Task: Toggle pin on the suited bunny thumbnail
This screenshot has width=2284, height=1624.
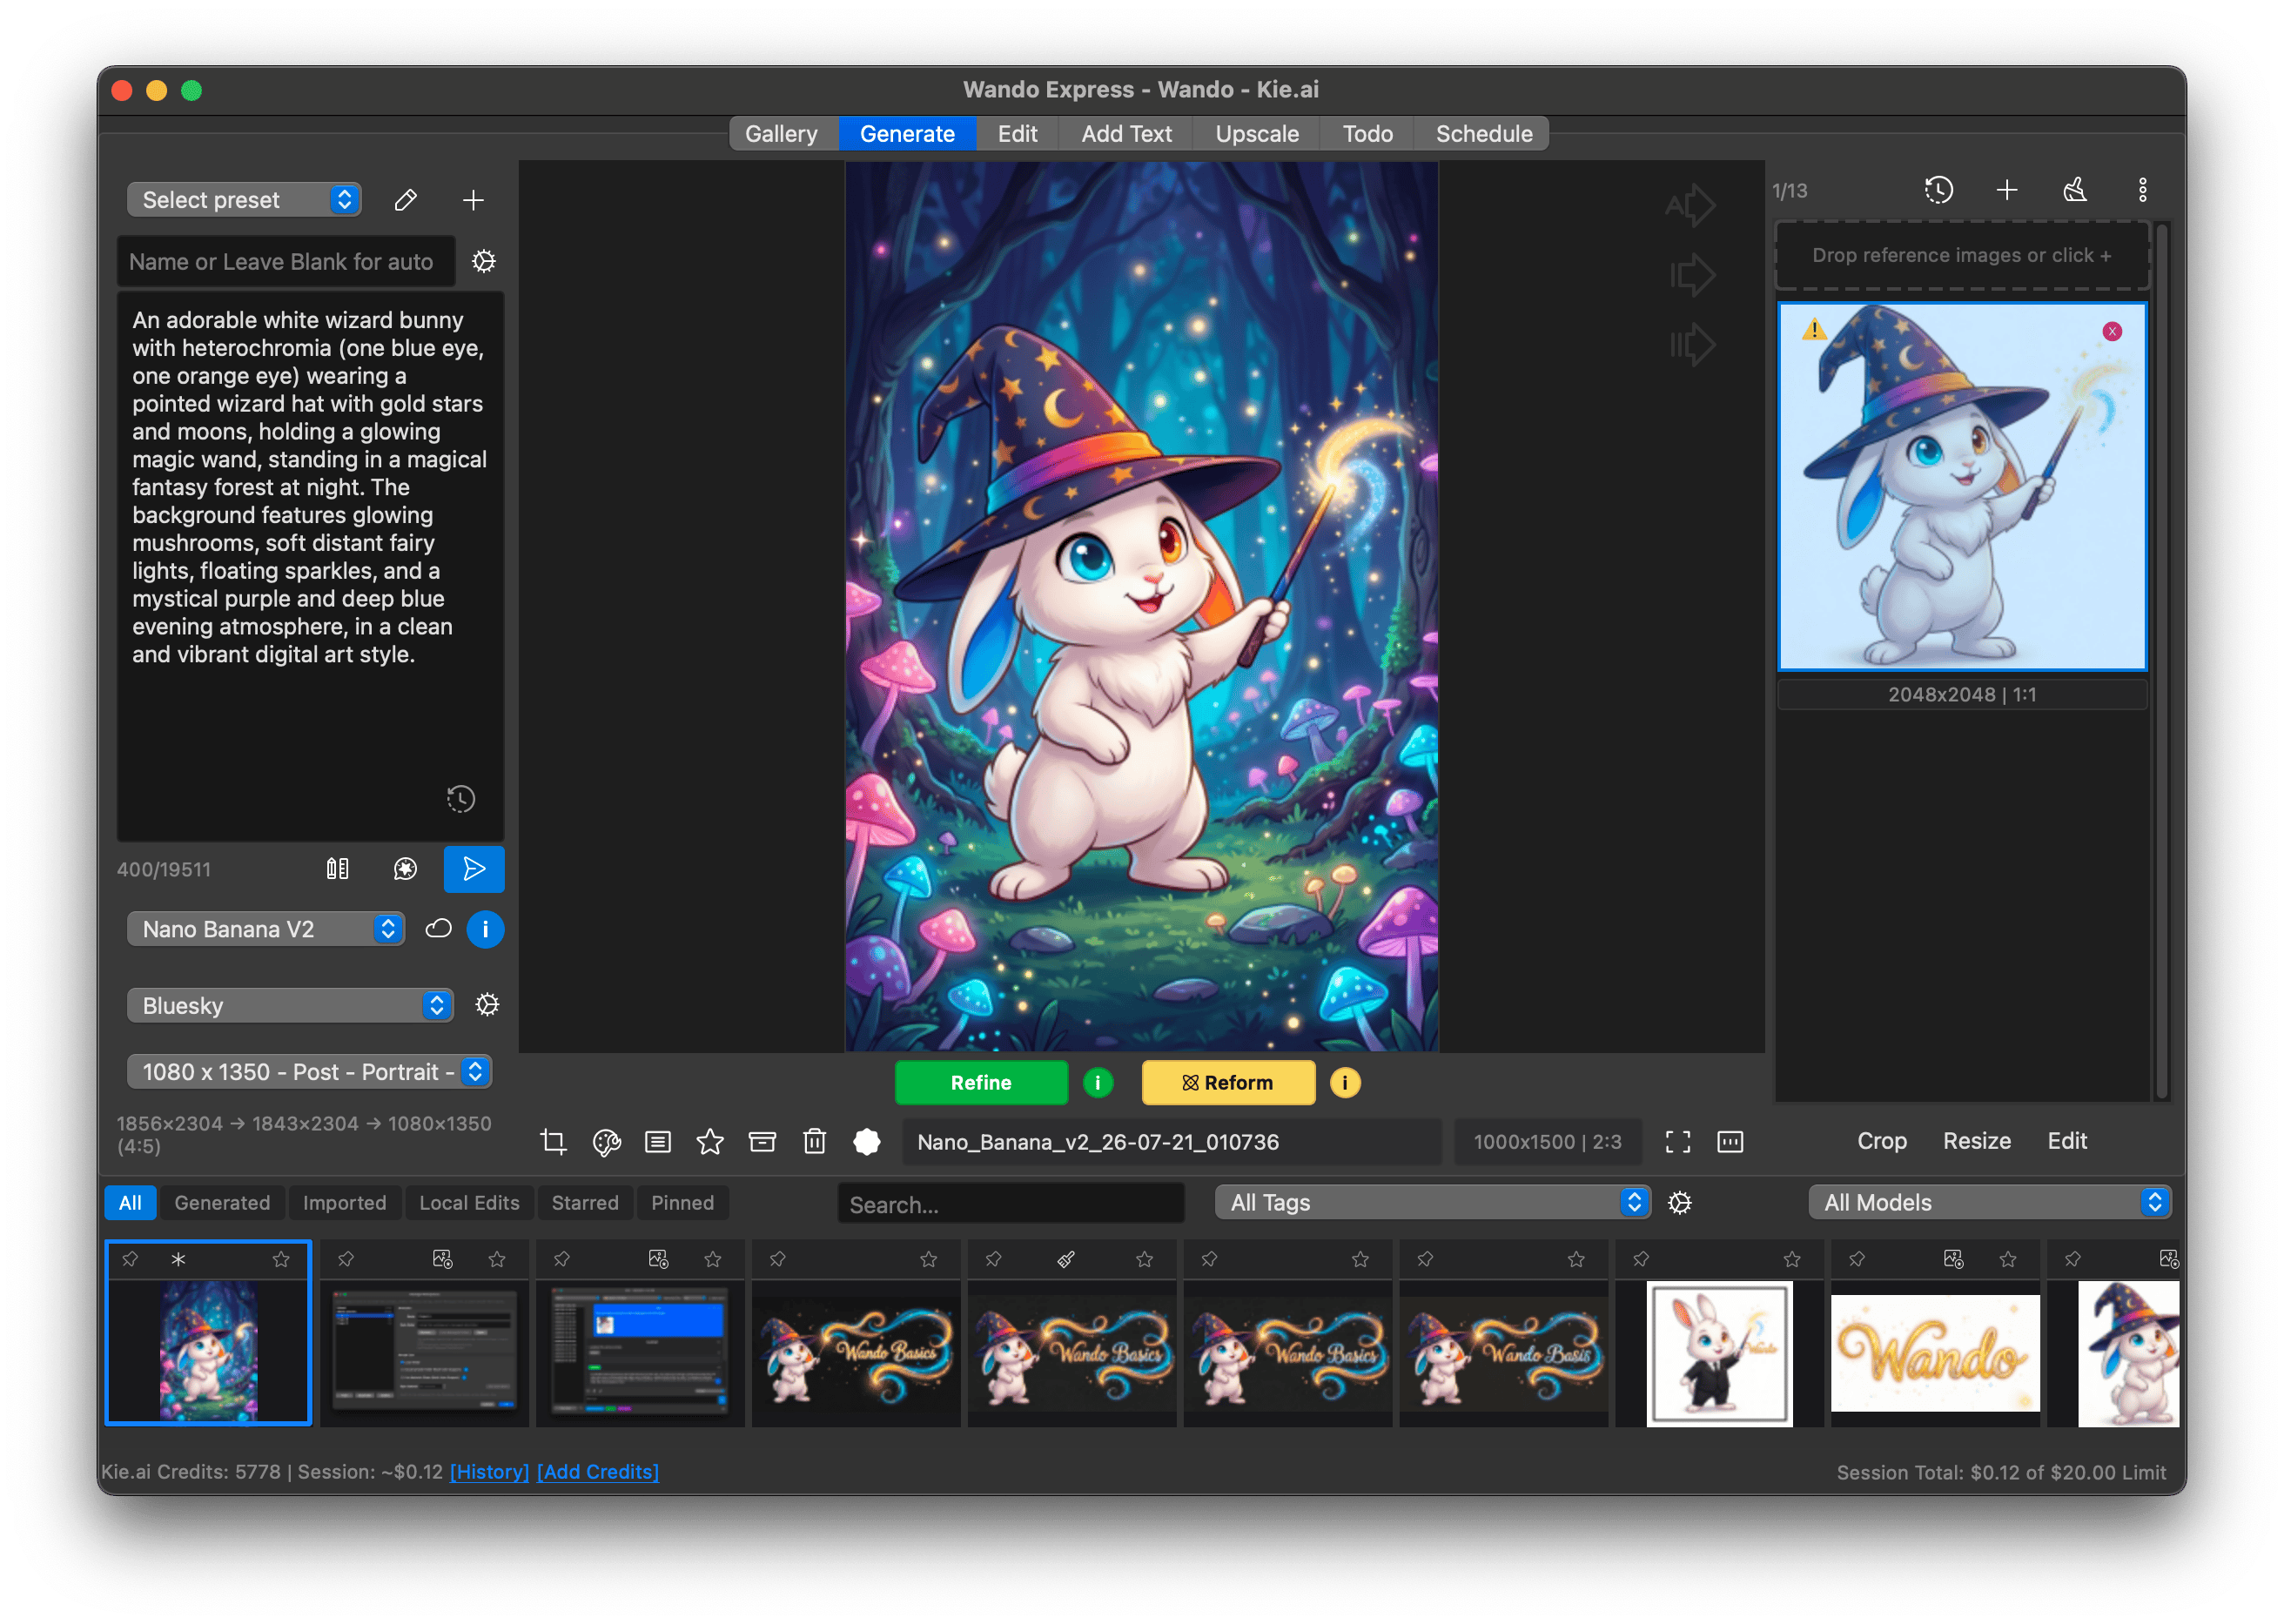Action: click(x=1641, y=1259)
